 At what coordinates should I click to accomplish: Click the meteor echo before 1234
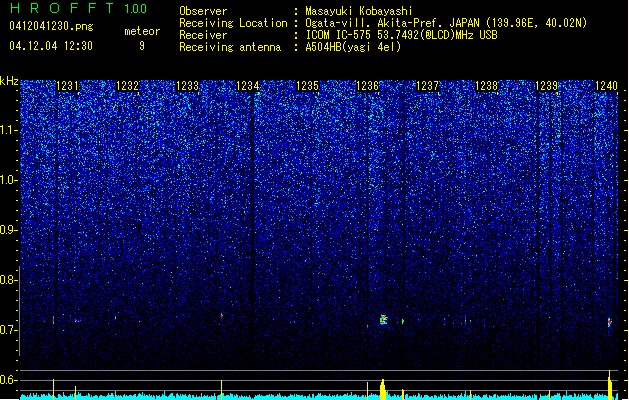click(x=221, y=316)
